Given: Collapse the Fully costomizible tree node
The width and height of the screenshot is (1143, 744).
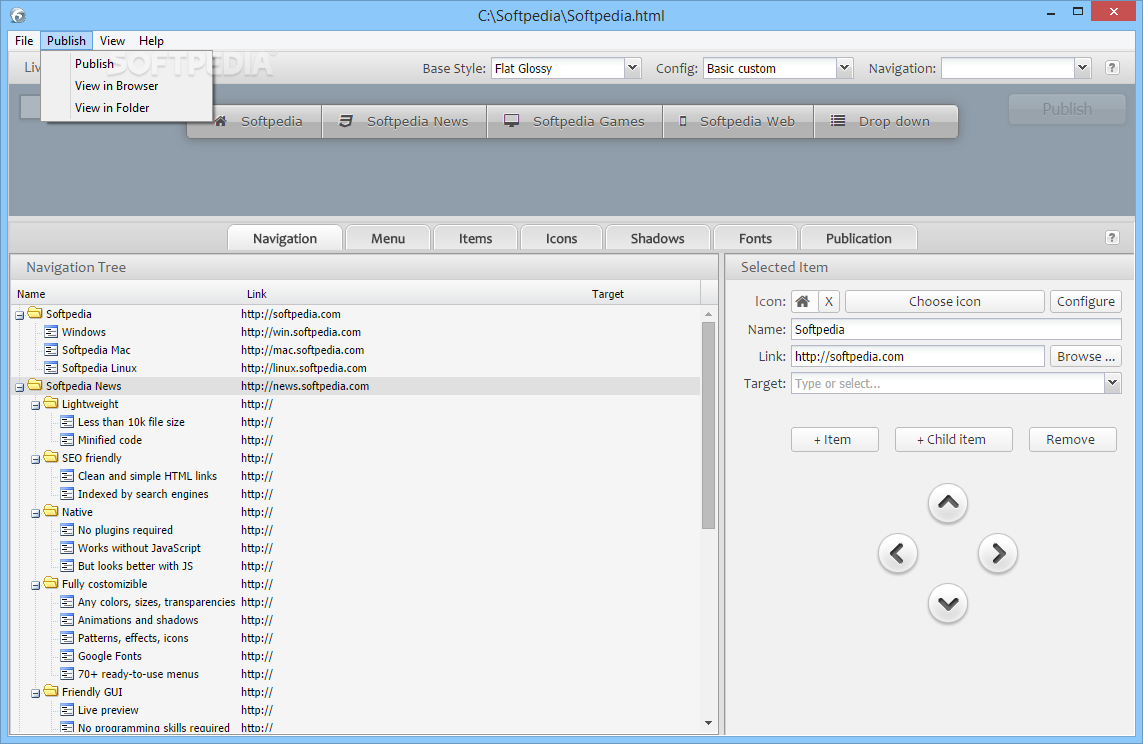Looking at the screenshot, I should 36,585.
